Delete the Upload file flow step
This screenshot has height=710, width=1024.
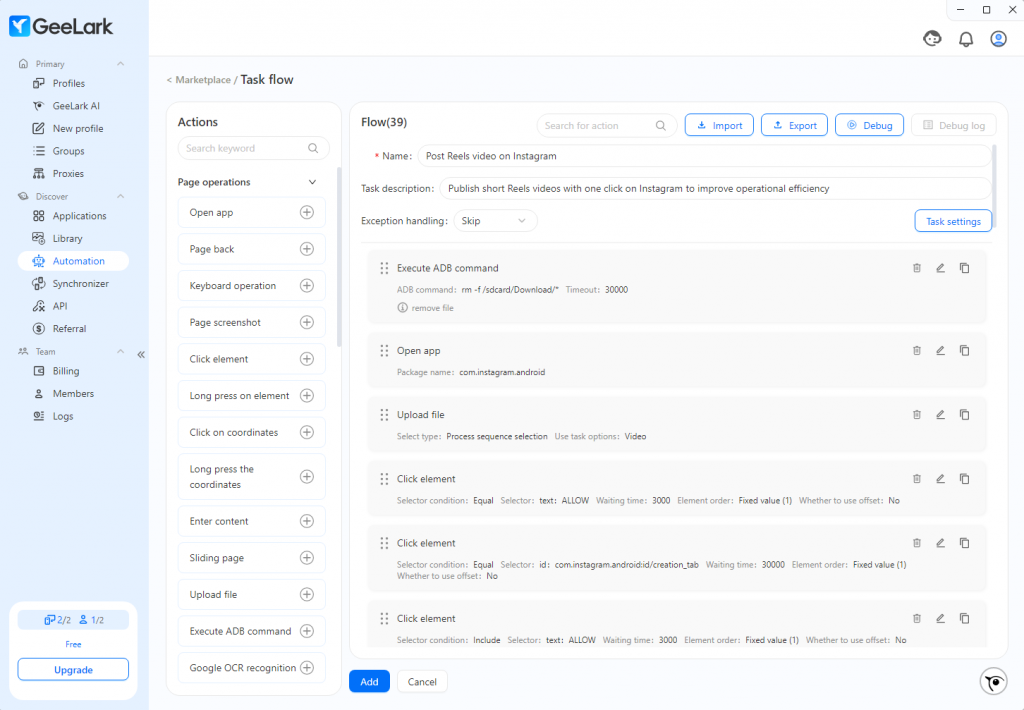tap(917, 414)
